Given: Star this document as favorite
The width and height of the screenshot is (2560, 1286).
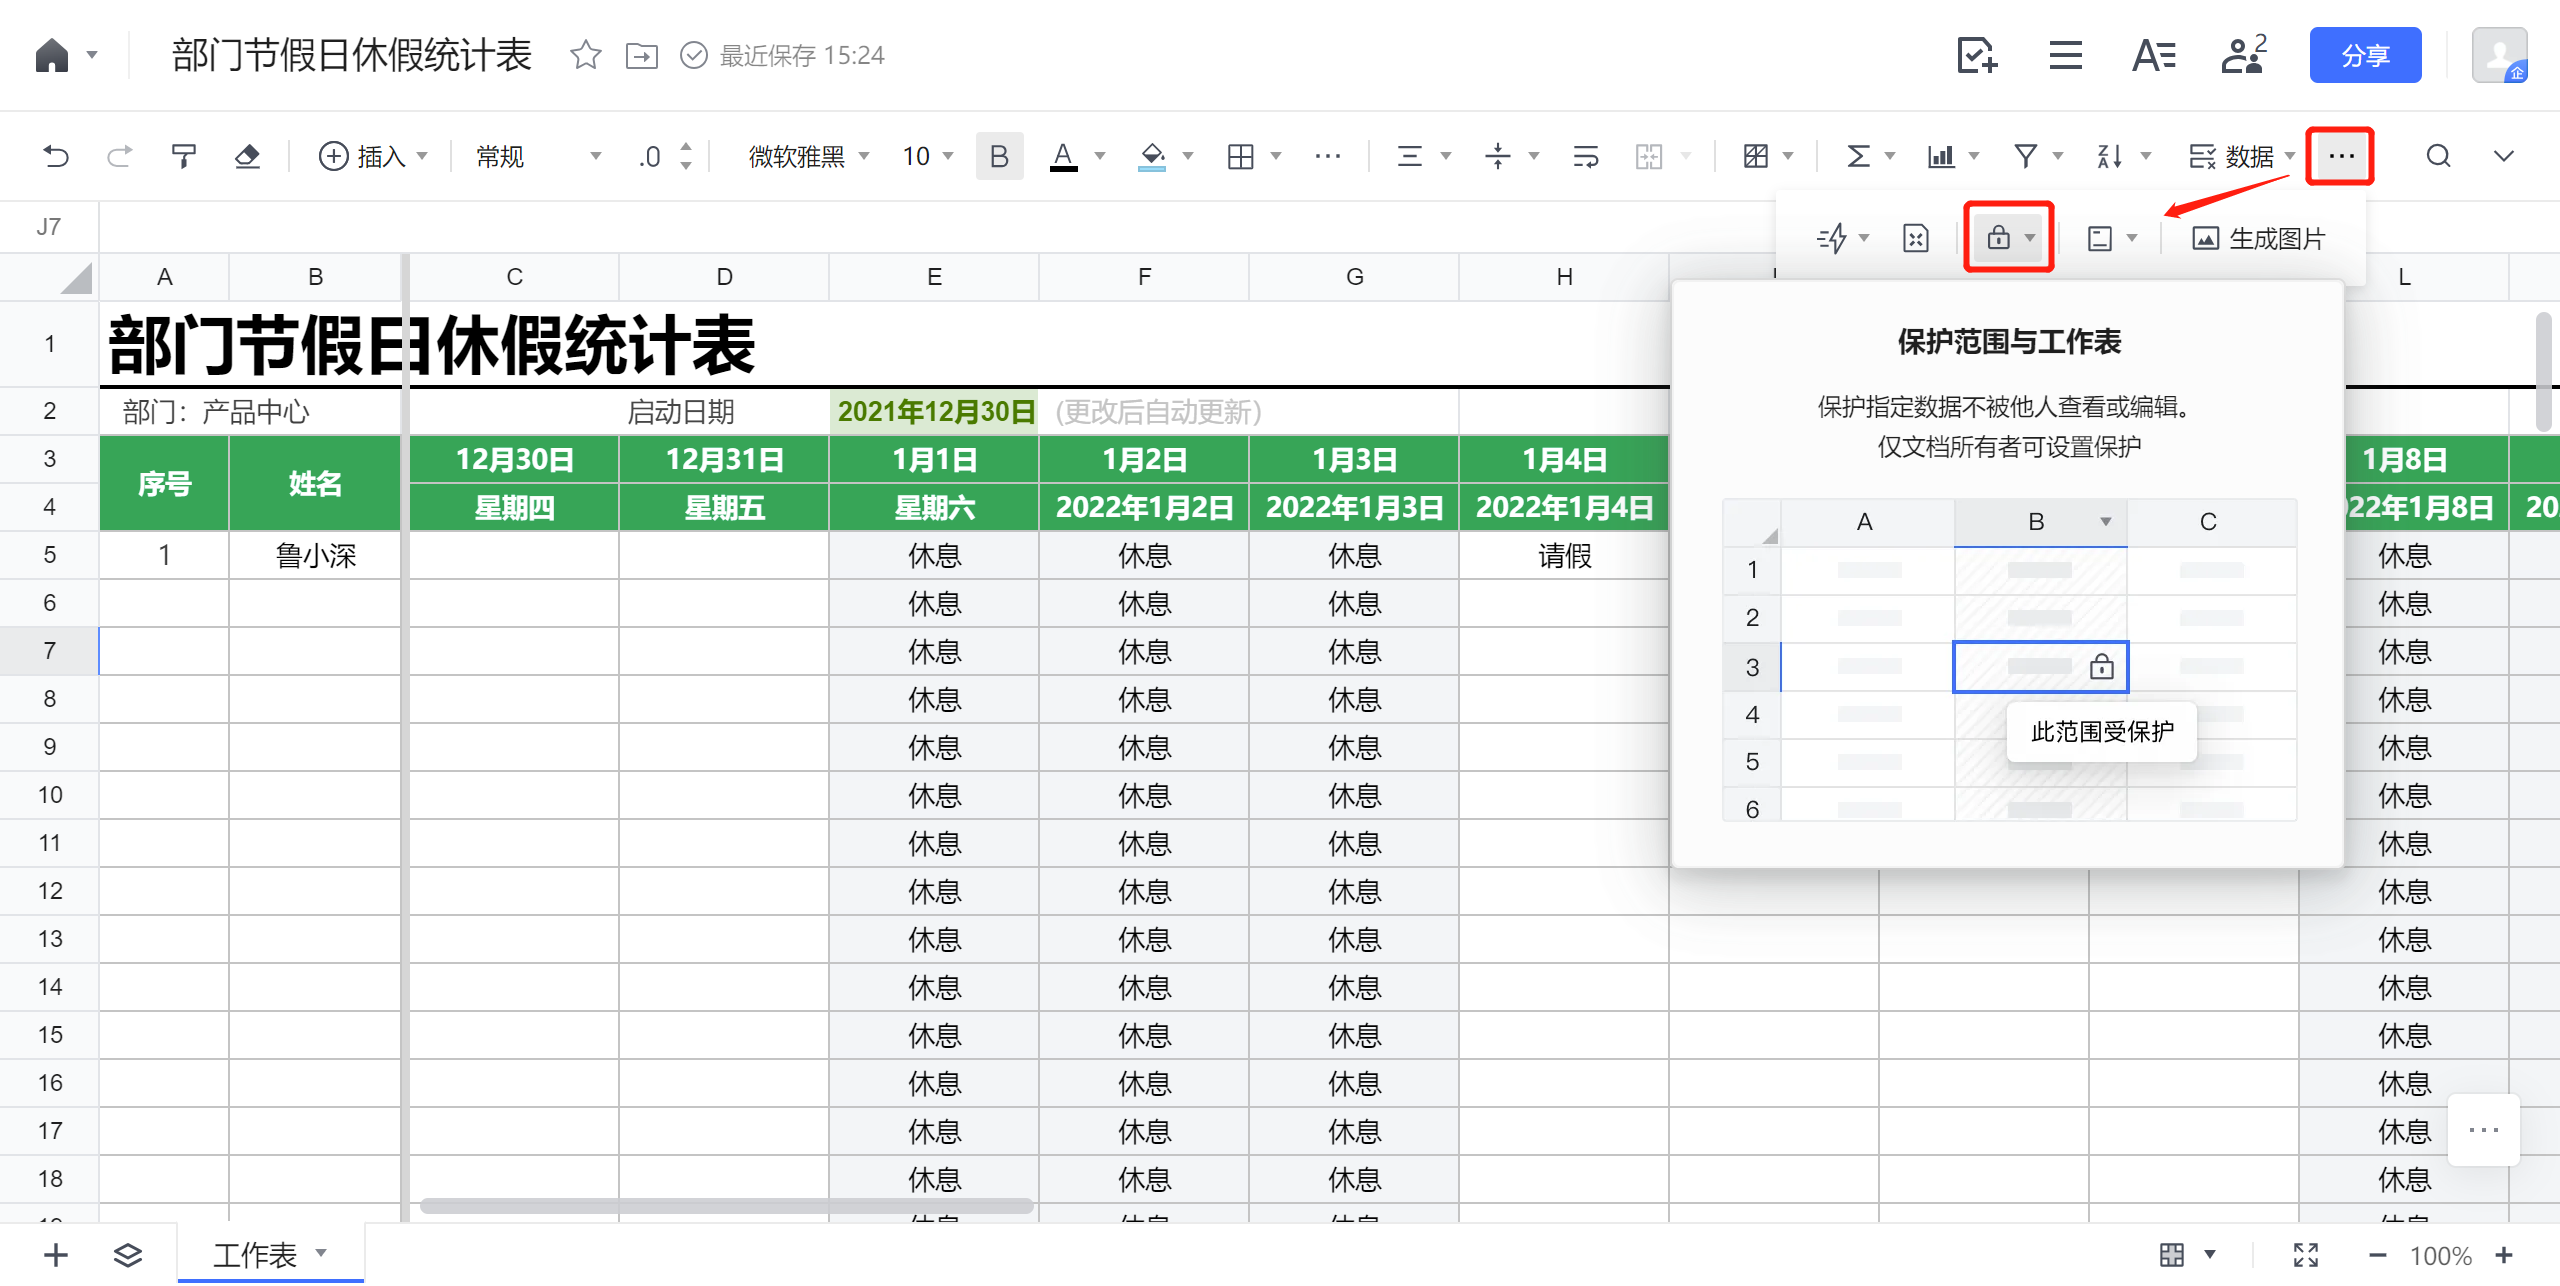Looking at the screenshot, I should click(585, 55).
